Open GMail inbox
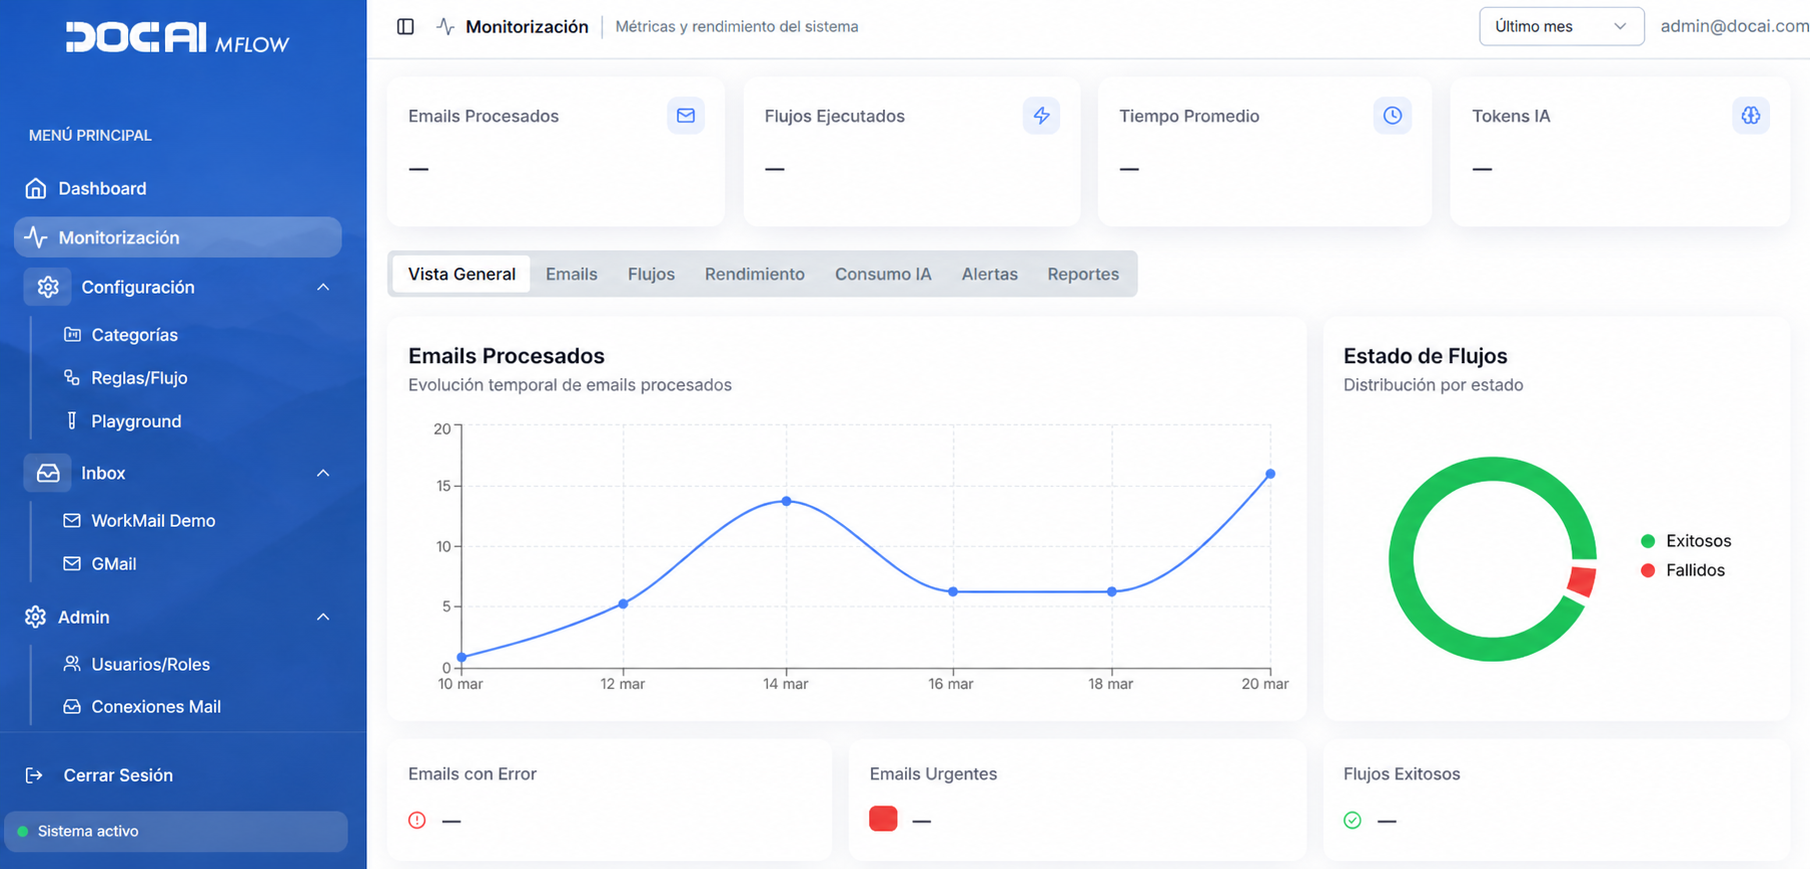 114,564
